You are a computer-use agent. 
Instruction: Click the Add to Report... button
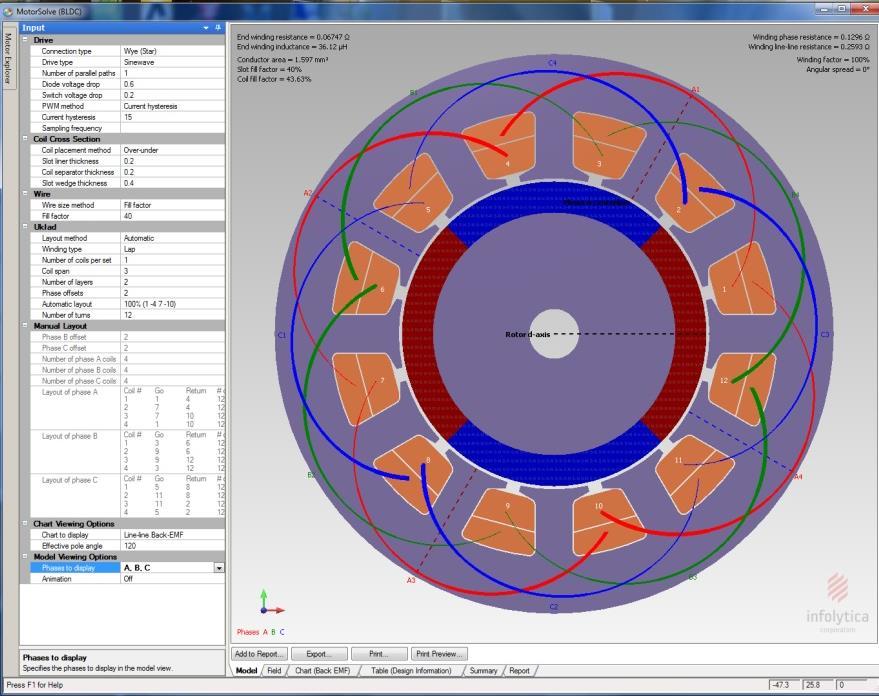point(259,654)
